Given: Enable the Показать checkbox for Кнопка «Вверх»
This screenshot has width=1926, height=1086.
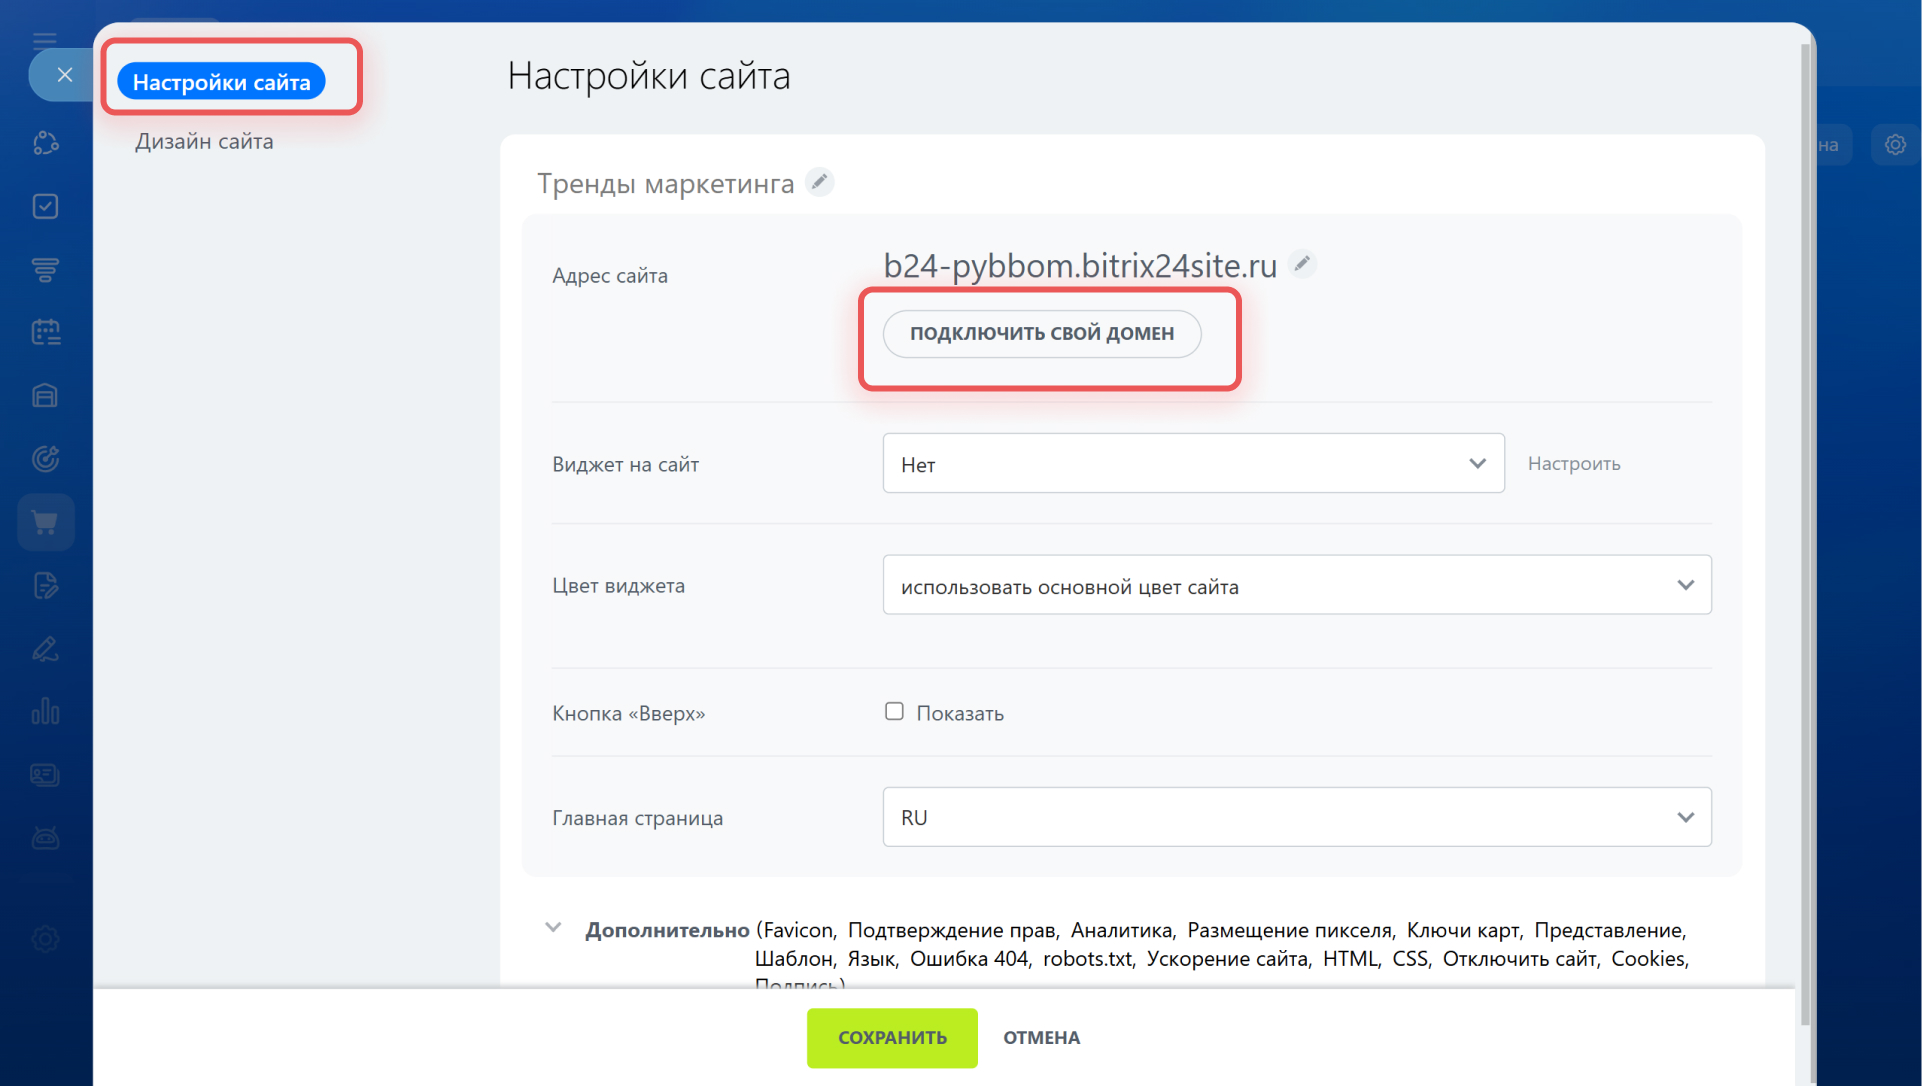Looking at the screenshot, I should (894, 711).
